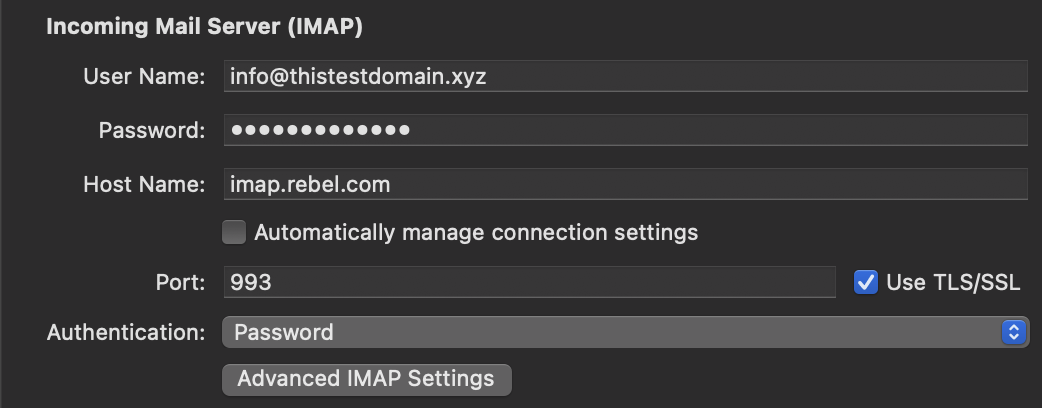Viewport: 1042px width, 408px height.
Task: Click the 'User Name:' label
Action: [x=144, y=76]
